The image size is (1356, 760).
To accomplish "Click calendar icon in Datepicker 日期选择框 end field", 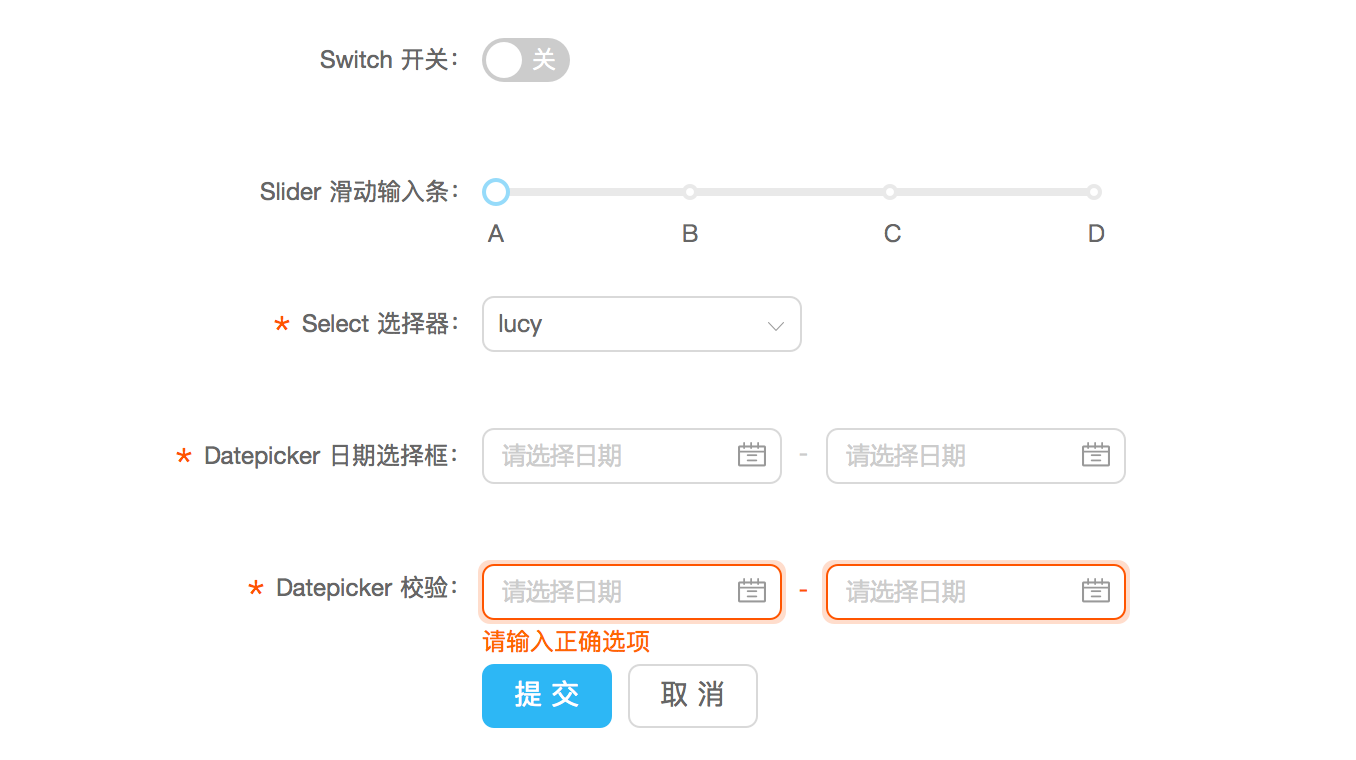I will (x=1096, y=455).
